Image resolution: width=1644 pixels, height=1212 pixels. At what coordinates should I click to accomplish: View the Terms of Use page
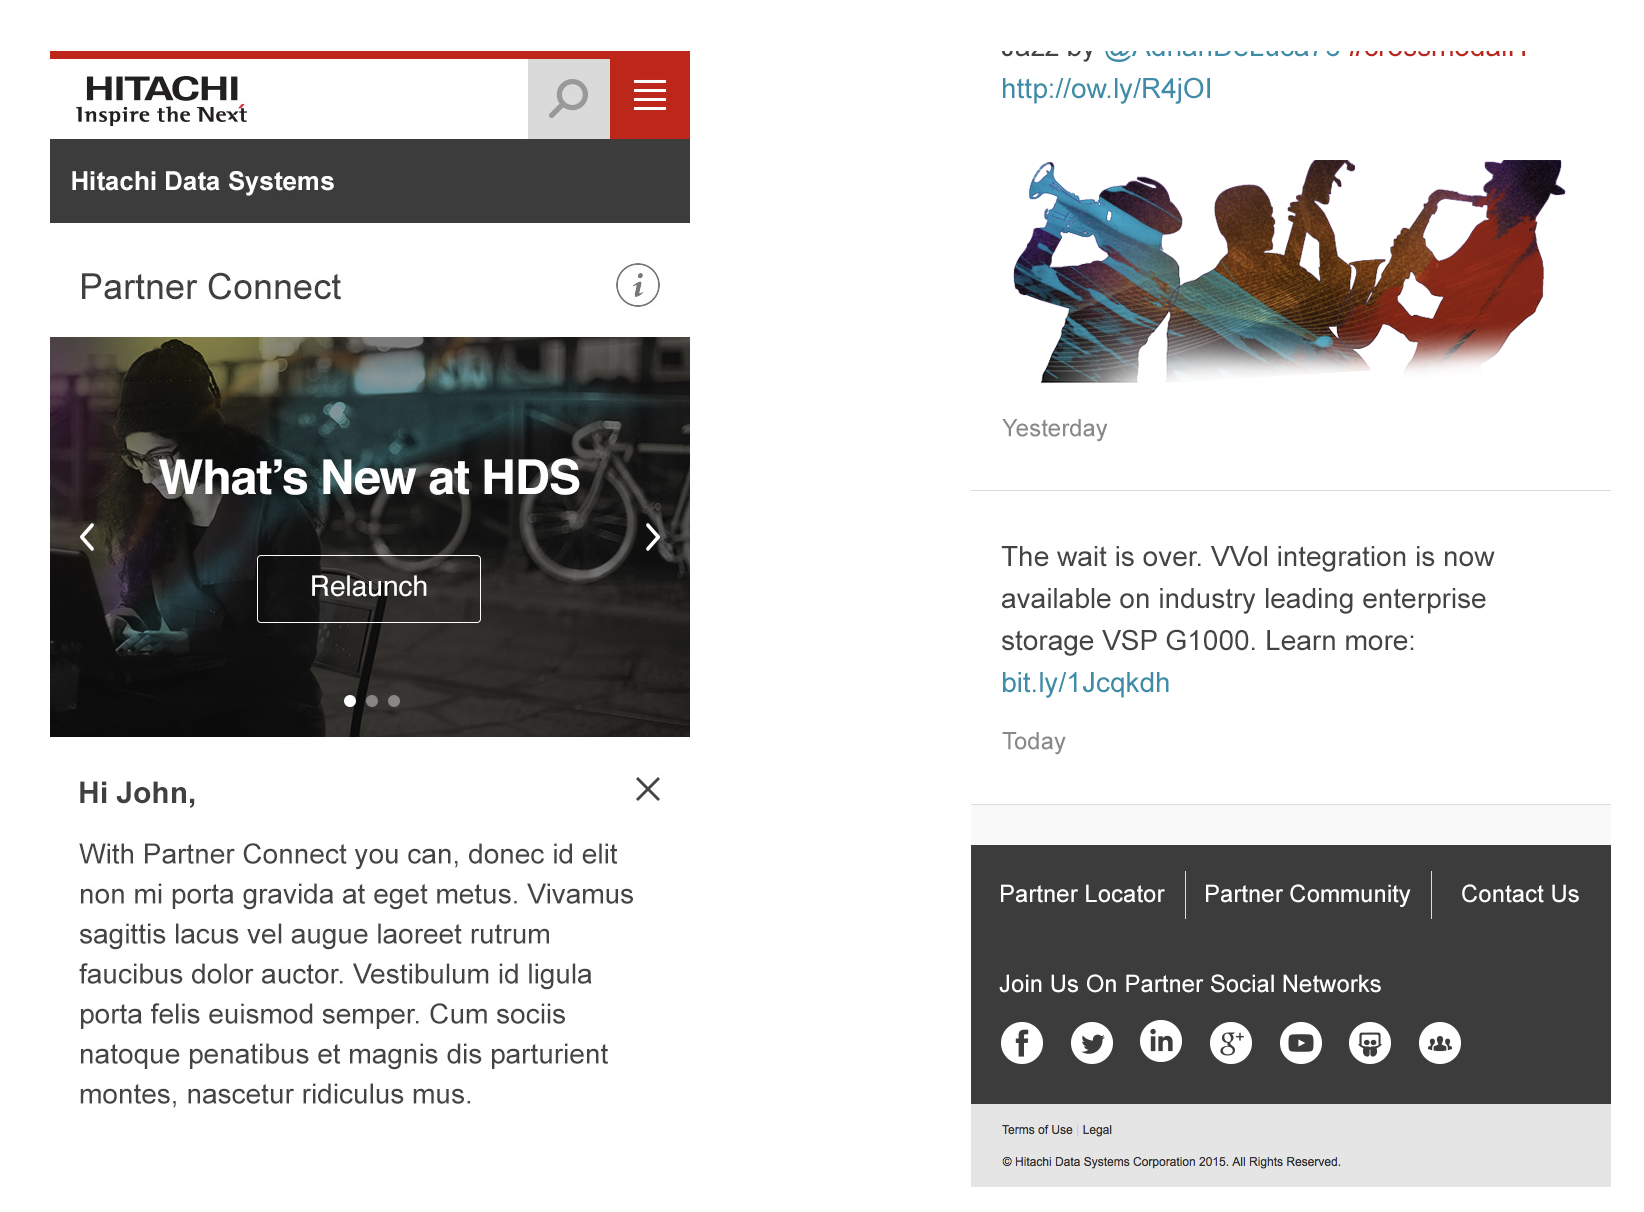click(x=1037, y=1129)
